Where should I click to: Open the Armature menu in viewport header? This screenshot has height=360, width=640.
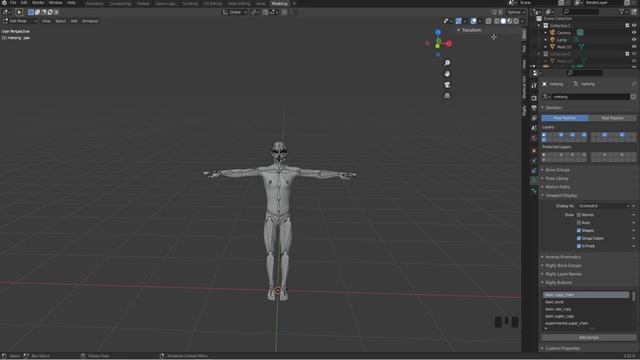[90, 21]
